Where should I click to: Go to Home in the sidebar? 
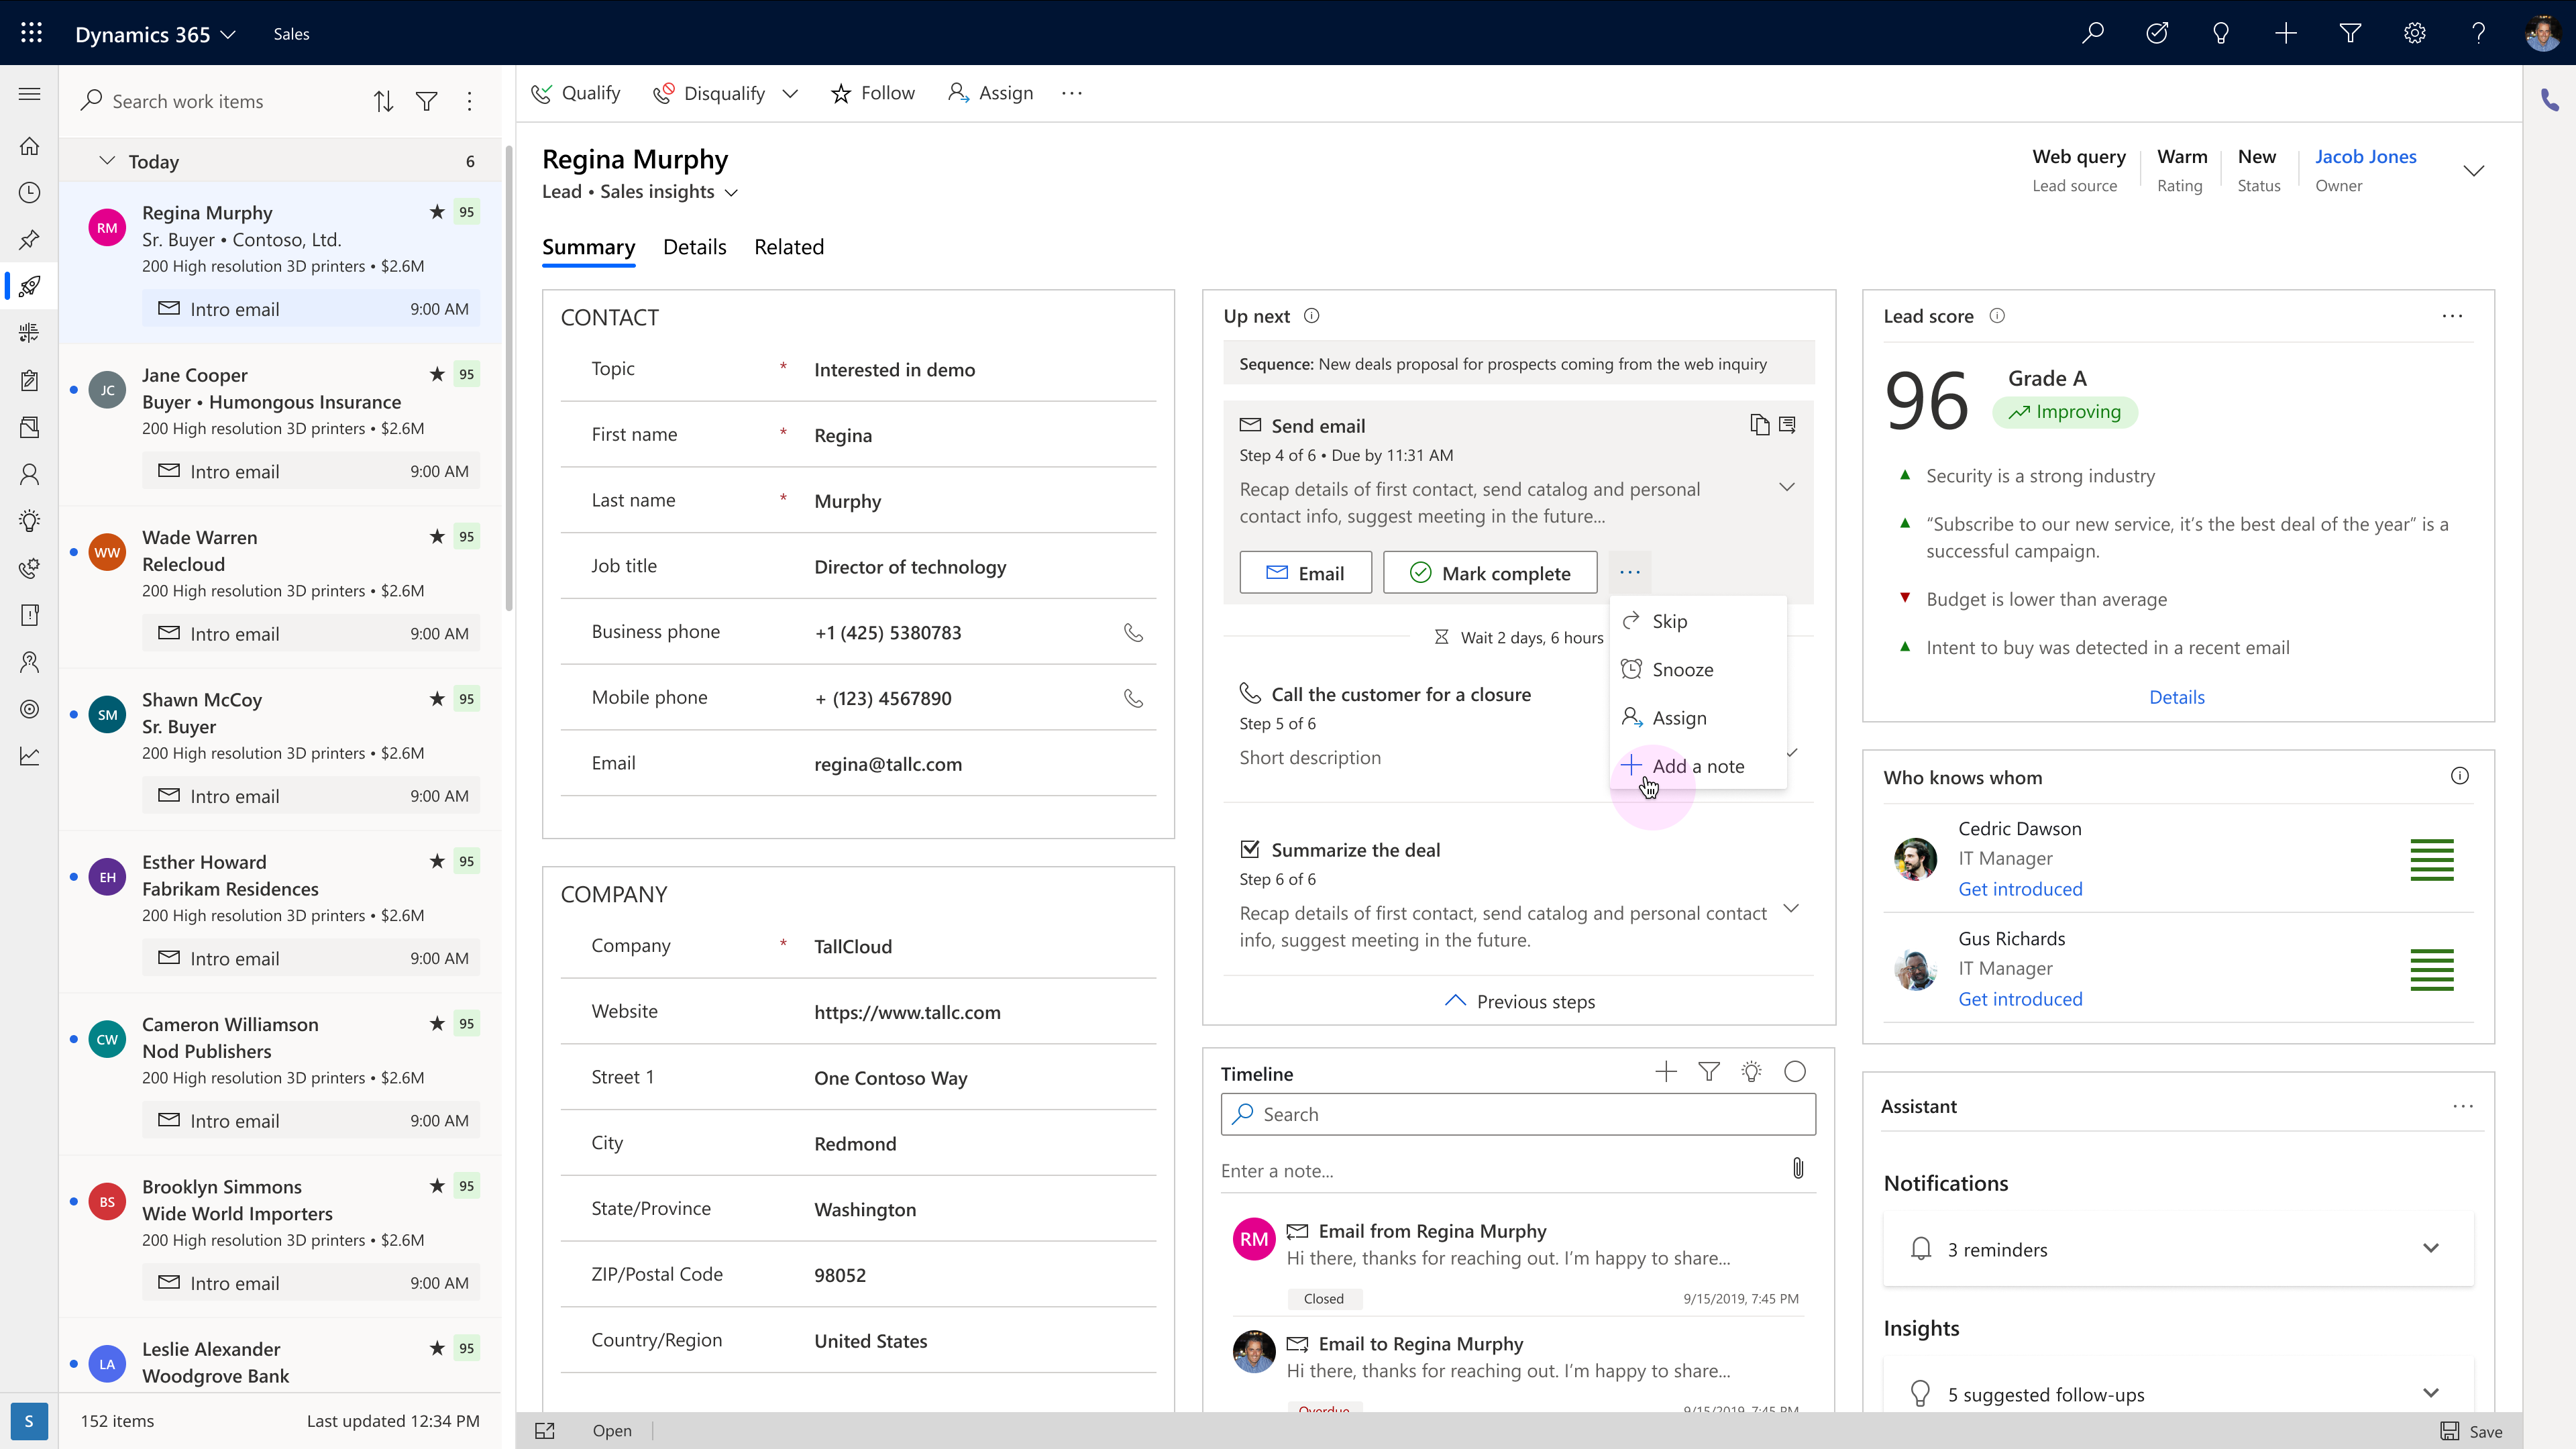30,146
